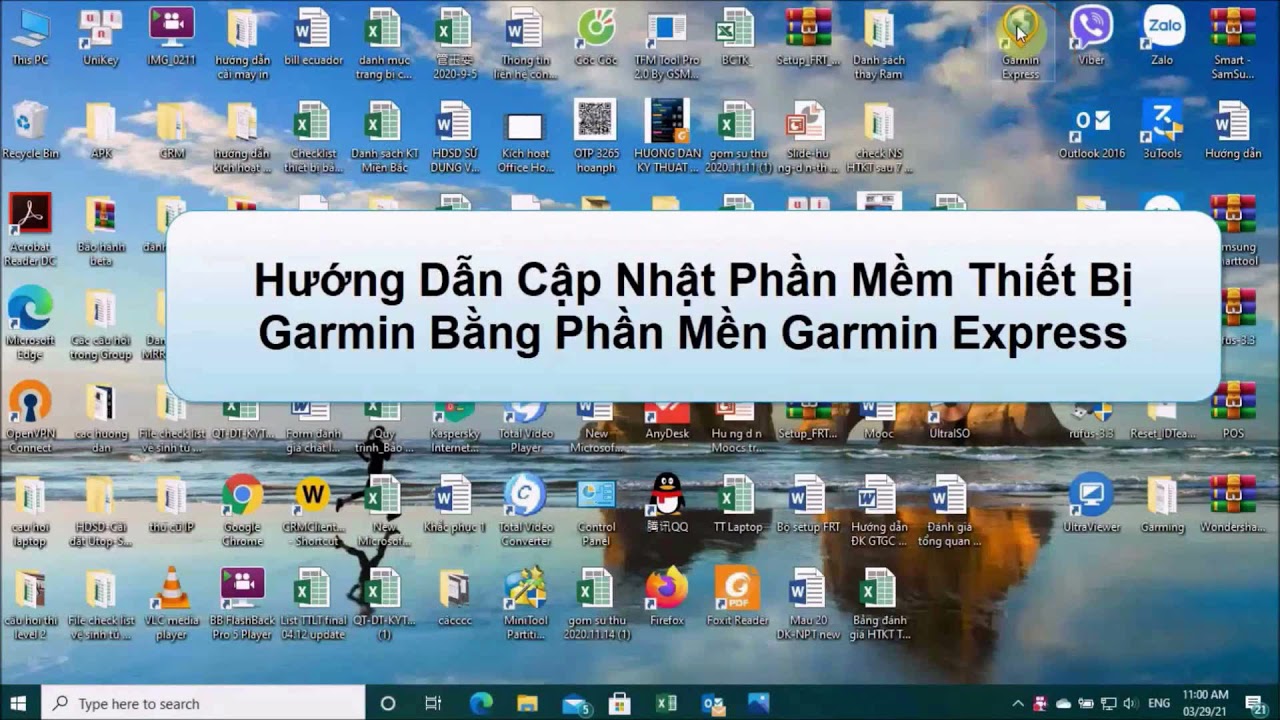Open the cacccc folder

pos(454,597)
